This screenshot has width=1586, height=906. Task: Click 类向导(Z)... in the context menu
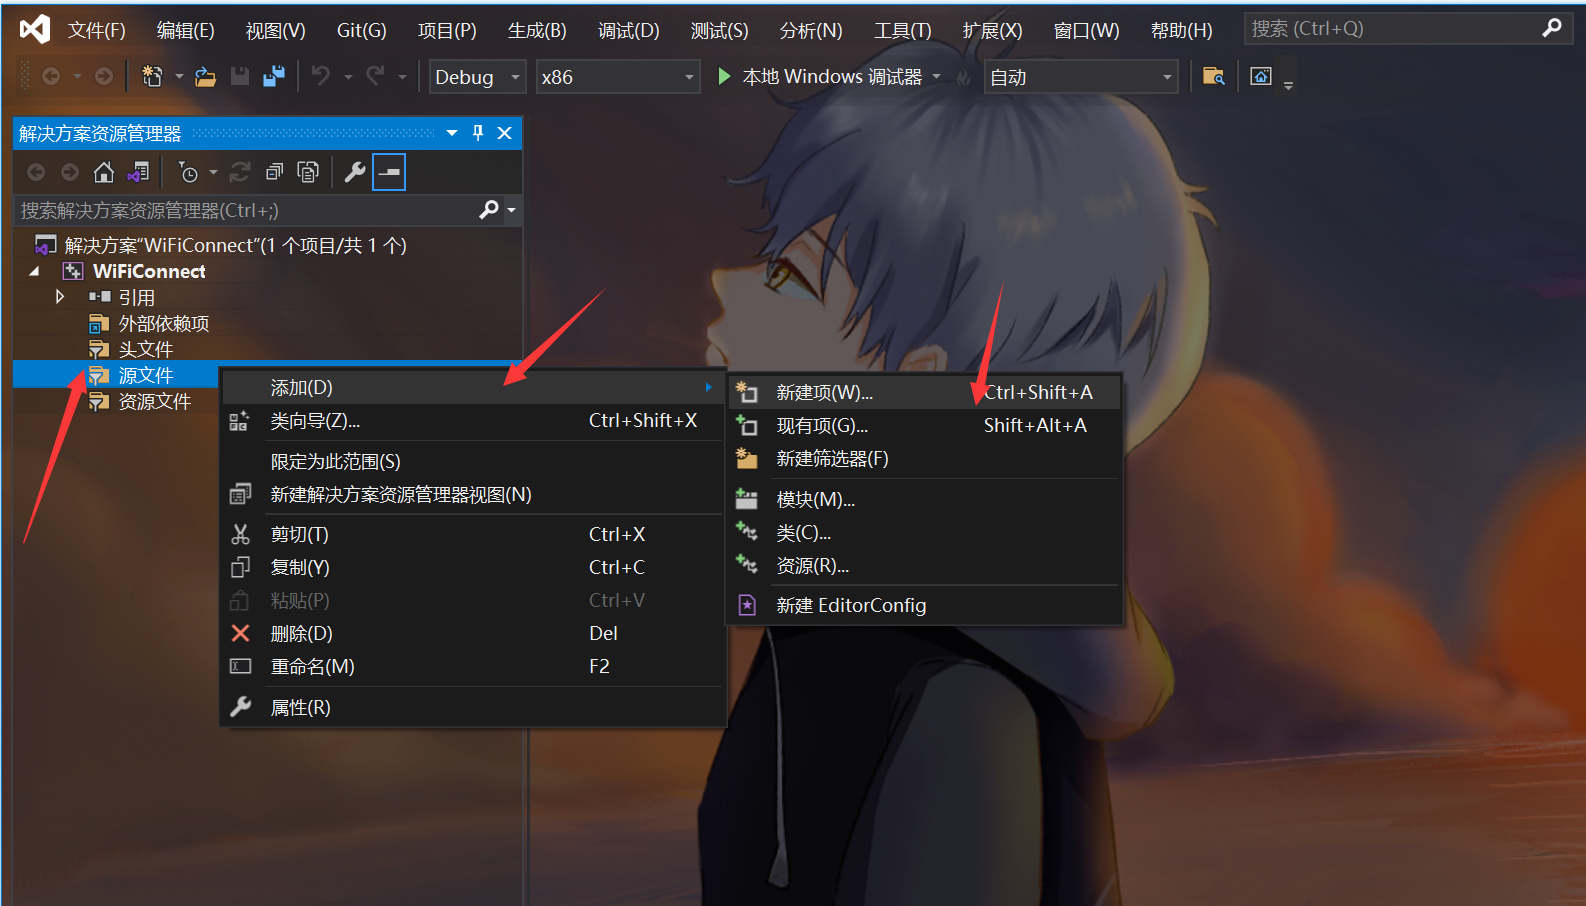click(x=473, y=421)
